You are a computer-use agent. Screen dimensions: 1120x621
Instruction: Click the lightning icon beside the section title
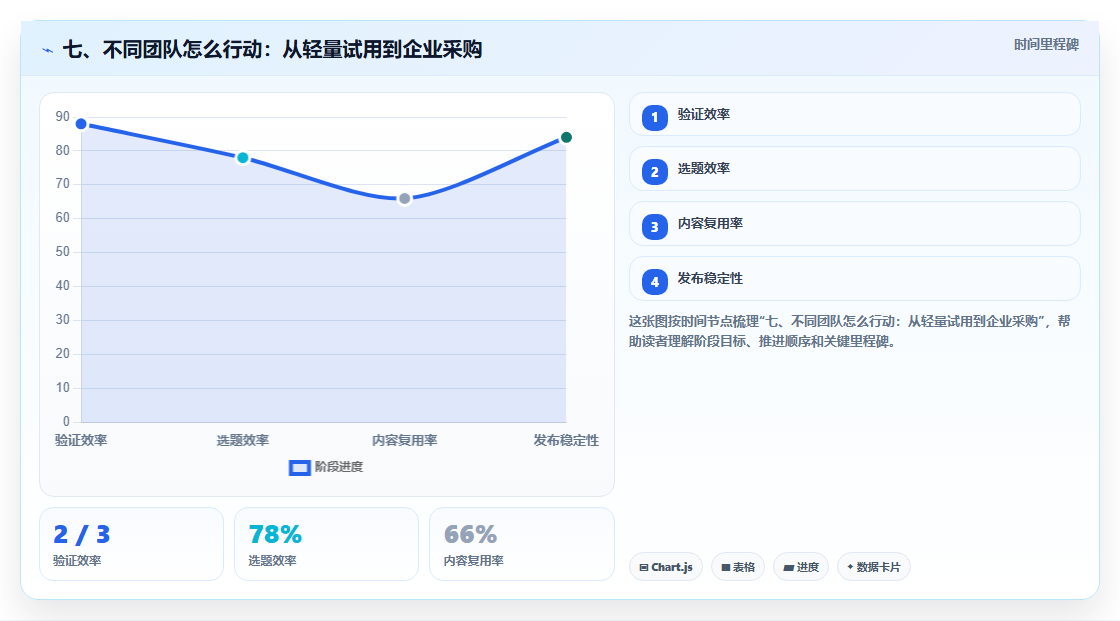(x=48, y=50)
